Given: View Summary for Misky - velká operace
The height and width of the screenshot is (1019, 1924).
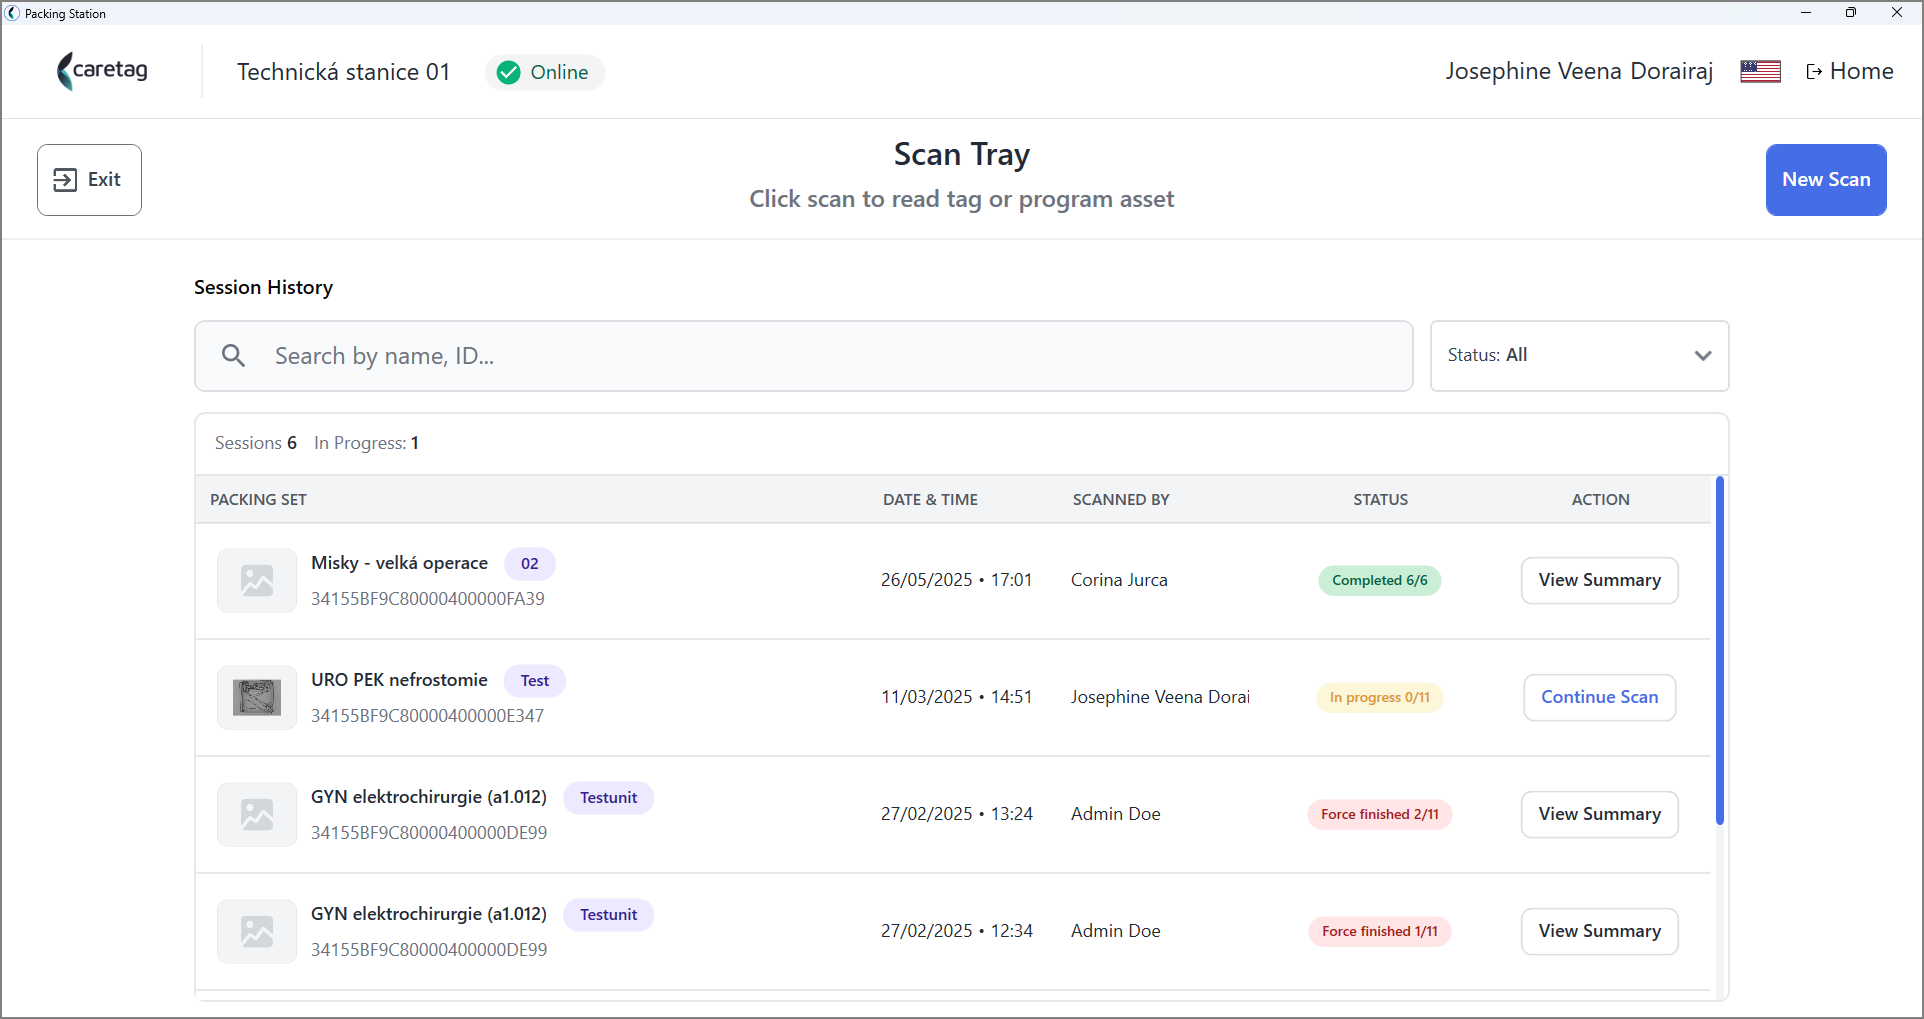Looking at the screenshot, I should [x=1599, y=581].
